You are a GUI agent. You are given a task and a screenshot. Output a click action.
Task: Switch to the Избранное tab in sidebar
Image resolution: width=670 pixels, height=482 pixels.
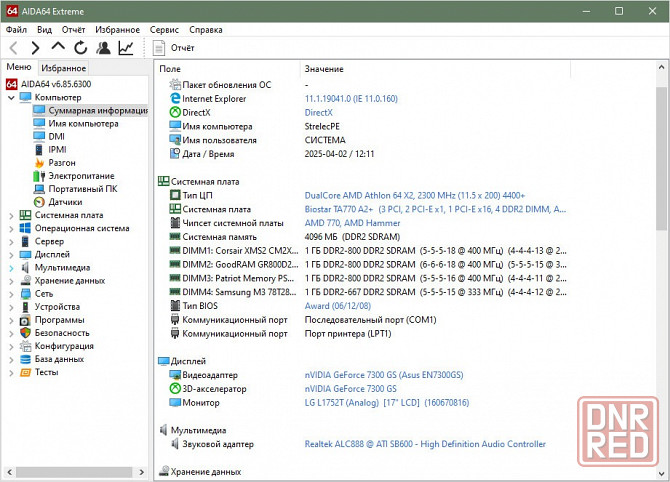pos(64,68)
